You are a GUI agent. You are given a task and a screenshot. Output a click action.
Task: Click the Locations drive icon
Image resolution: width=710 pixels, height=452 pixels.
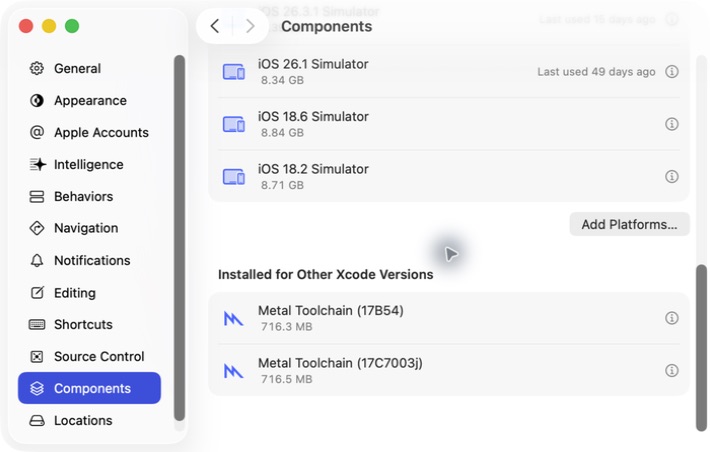(x=37, y=420)
